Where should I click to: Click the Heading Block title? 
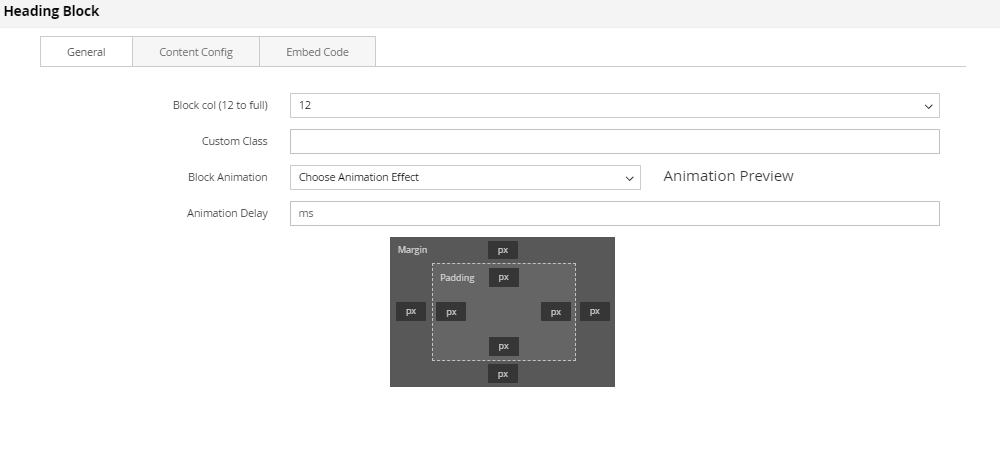tap(51, 12)
